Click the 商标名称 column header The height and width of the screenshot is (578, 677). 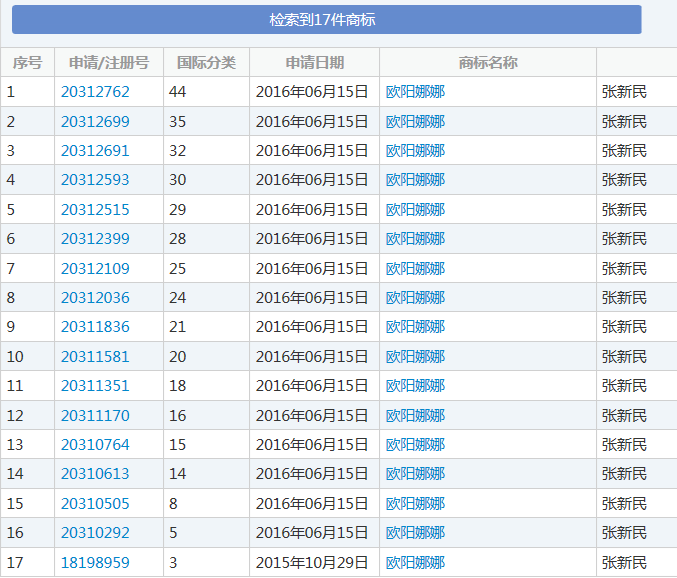pos(488,63)
